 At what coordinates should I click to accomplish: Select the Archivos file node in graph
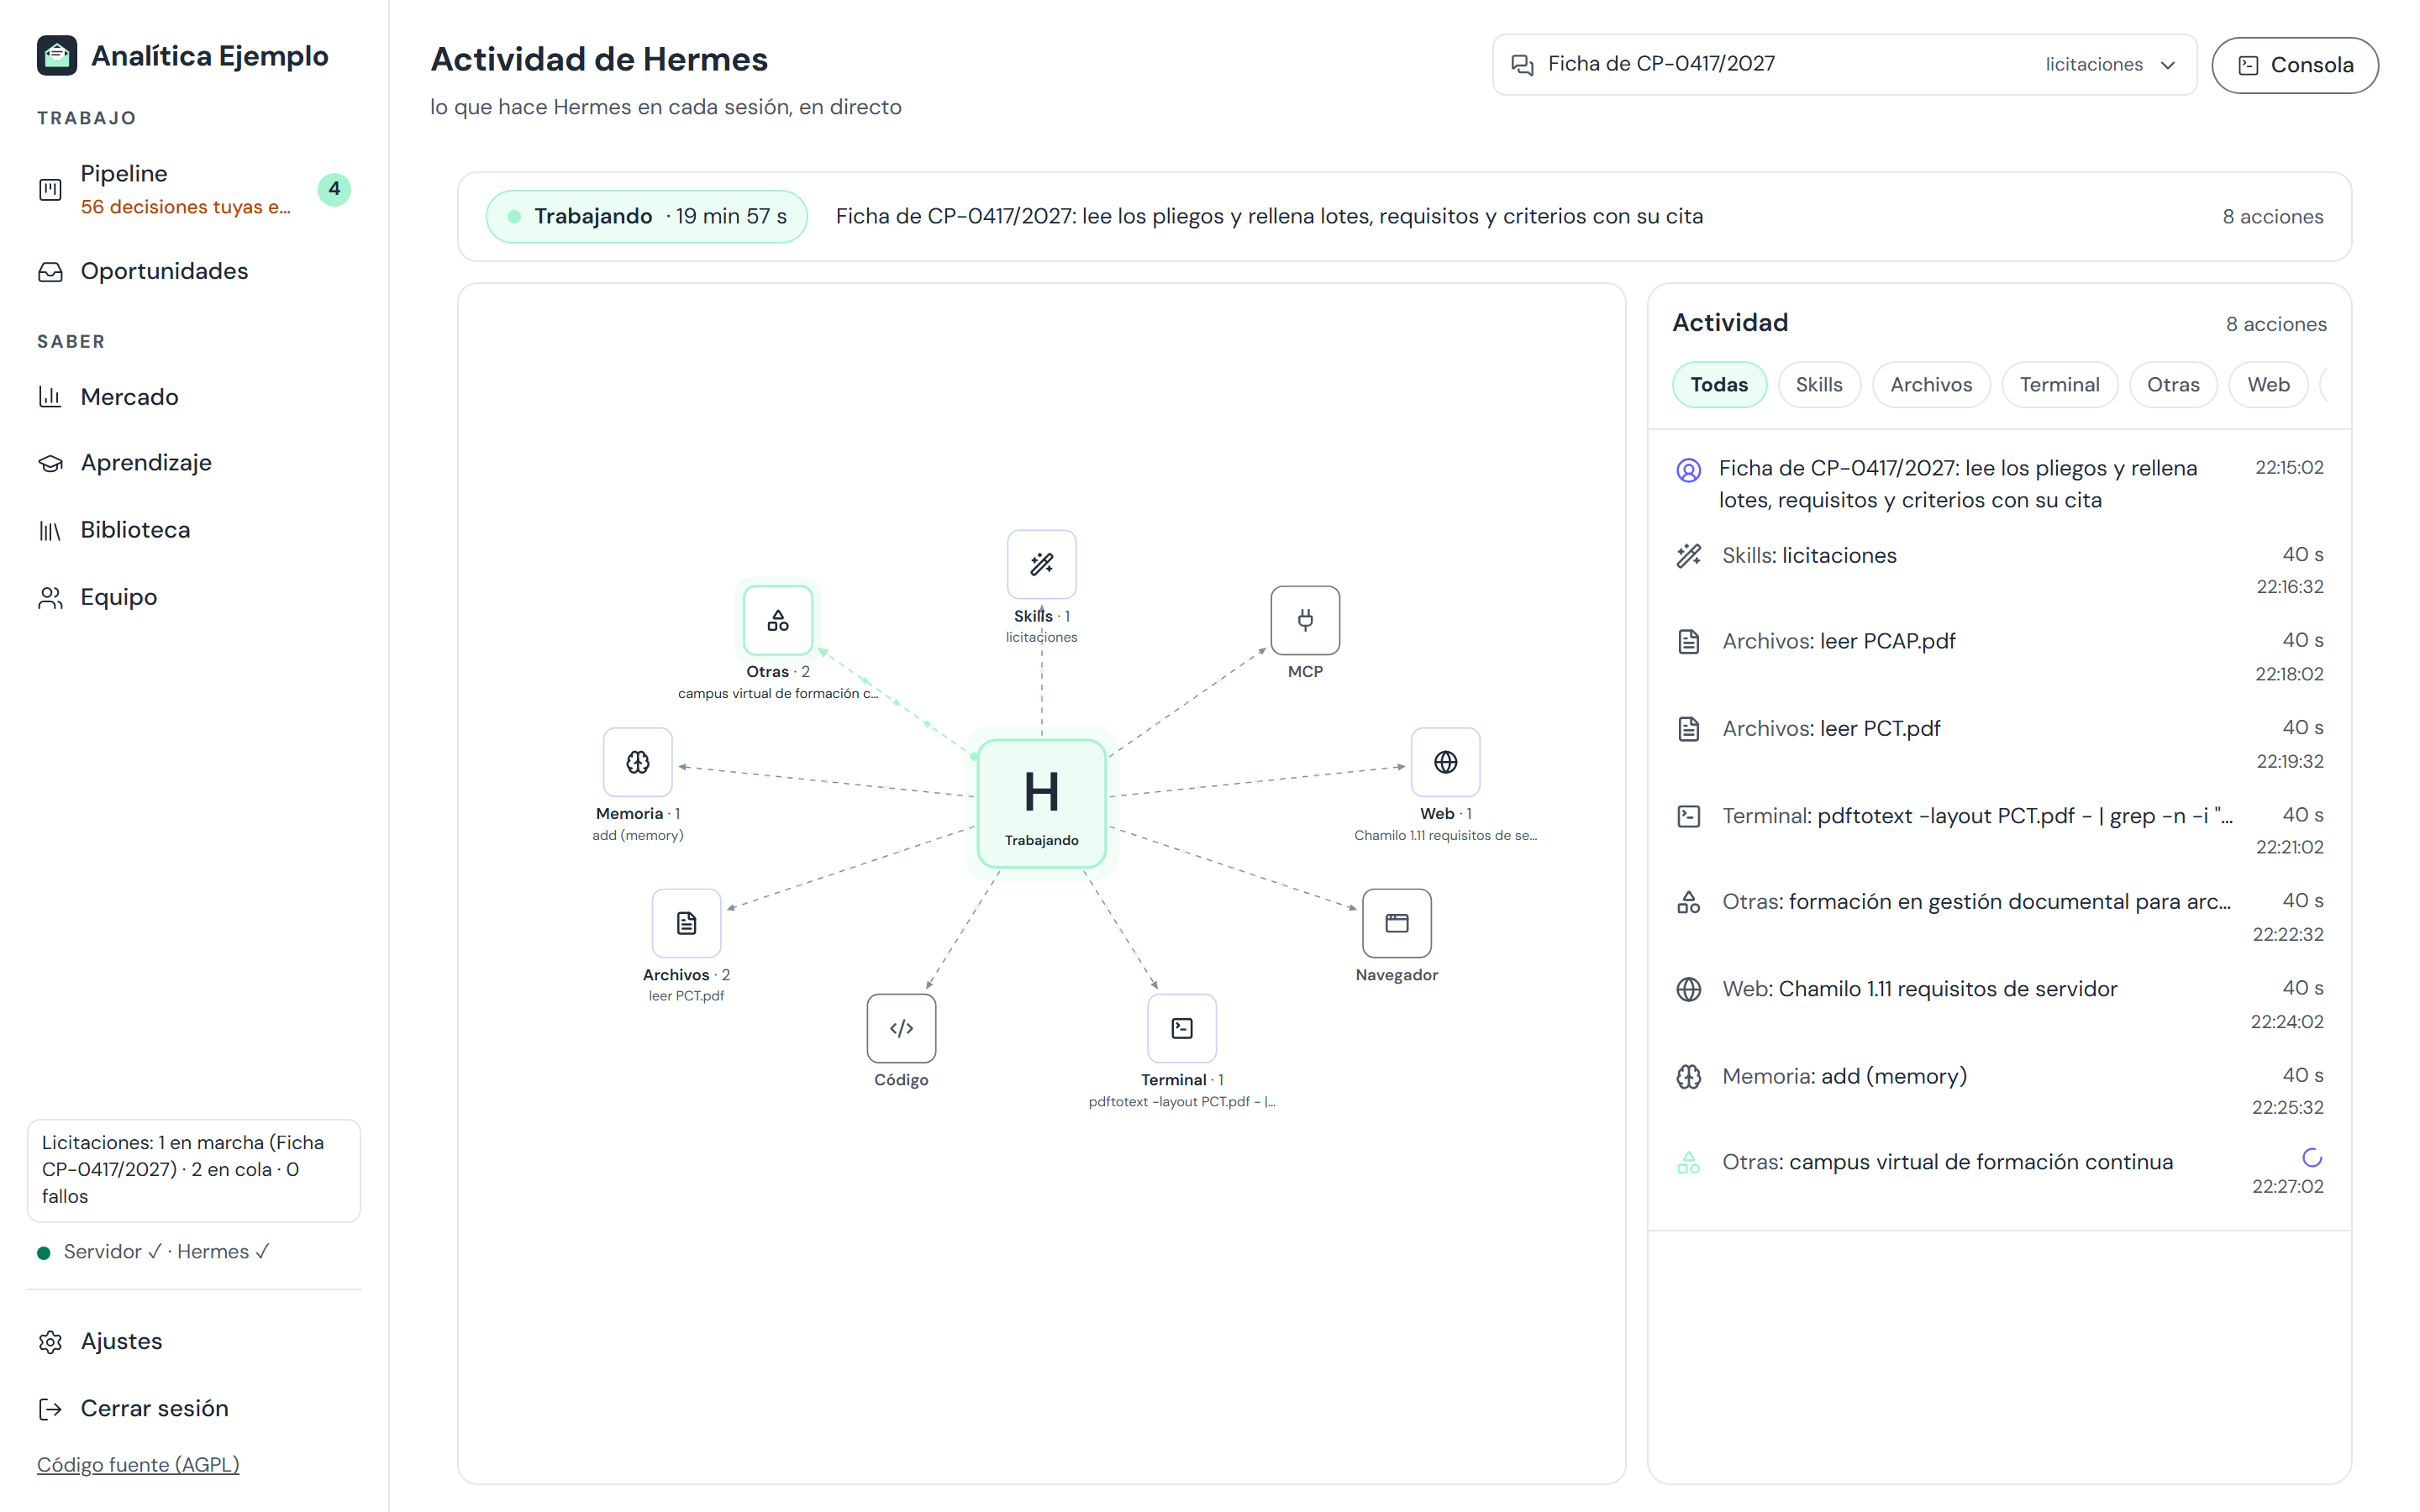pos(686,923)
